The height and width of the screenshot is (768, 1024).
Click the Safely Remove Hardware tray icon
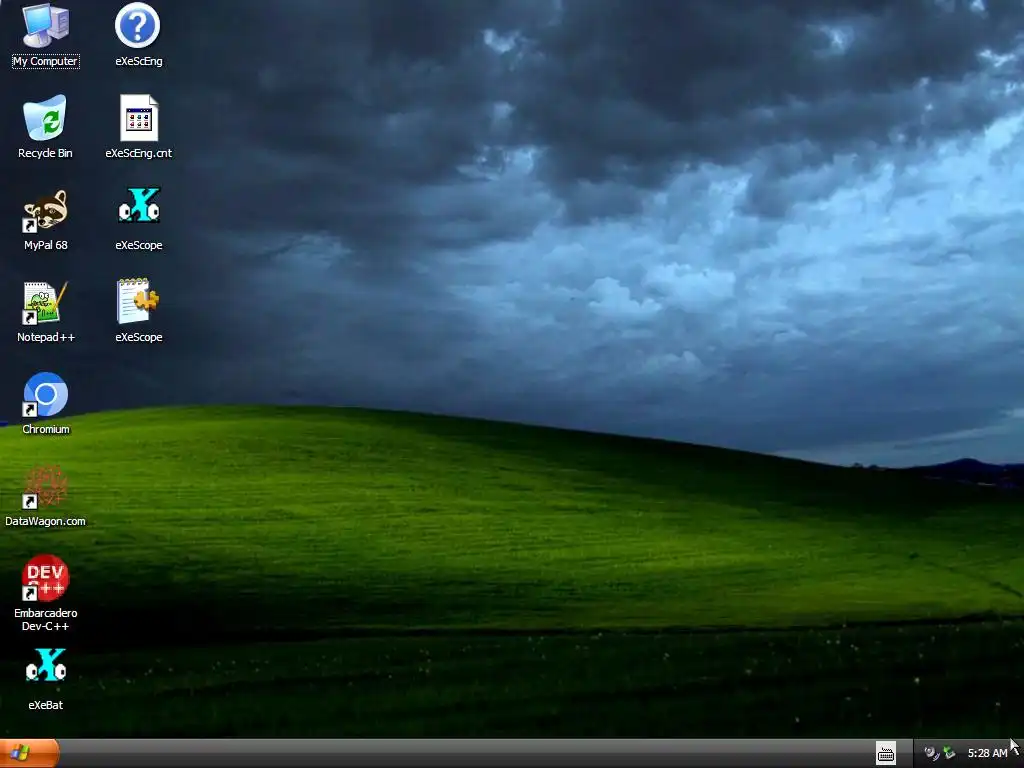pyautogui.click(x=949, y=754)
